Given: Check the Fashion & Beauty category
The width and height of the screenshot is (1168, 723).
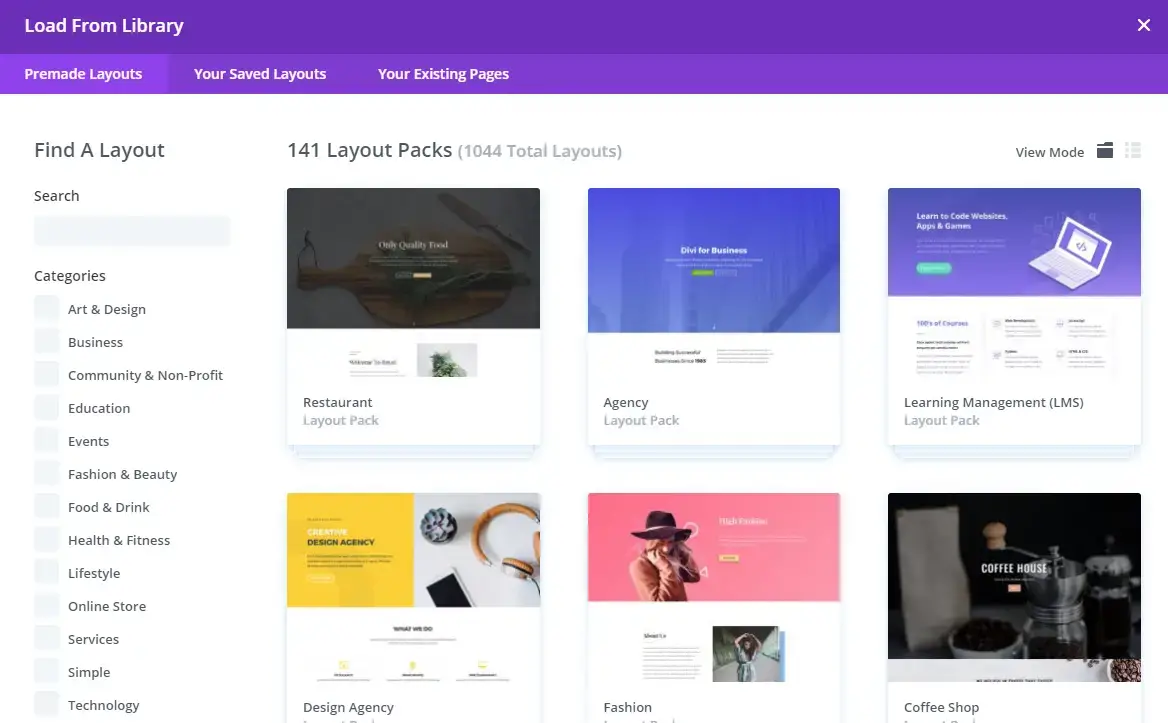Looking at the screenshot, I should click(x=46, y=474).
